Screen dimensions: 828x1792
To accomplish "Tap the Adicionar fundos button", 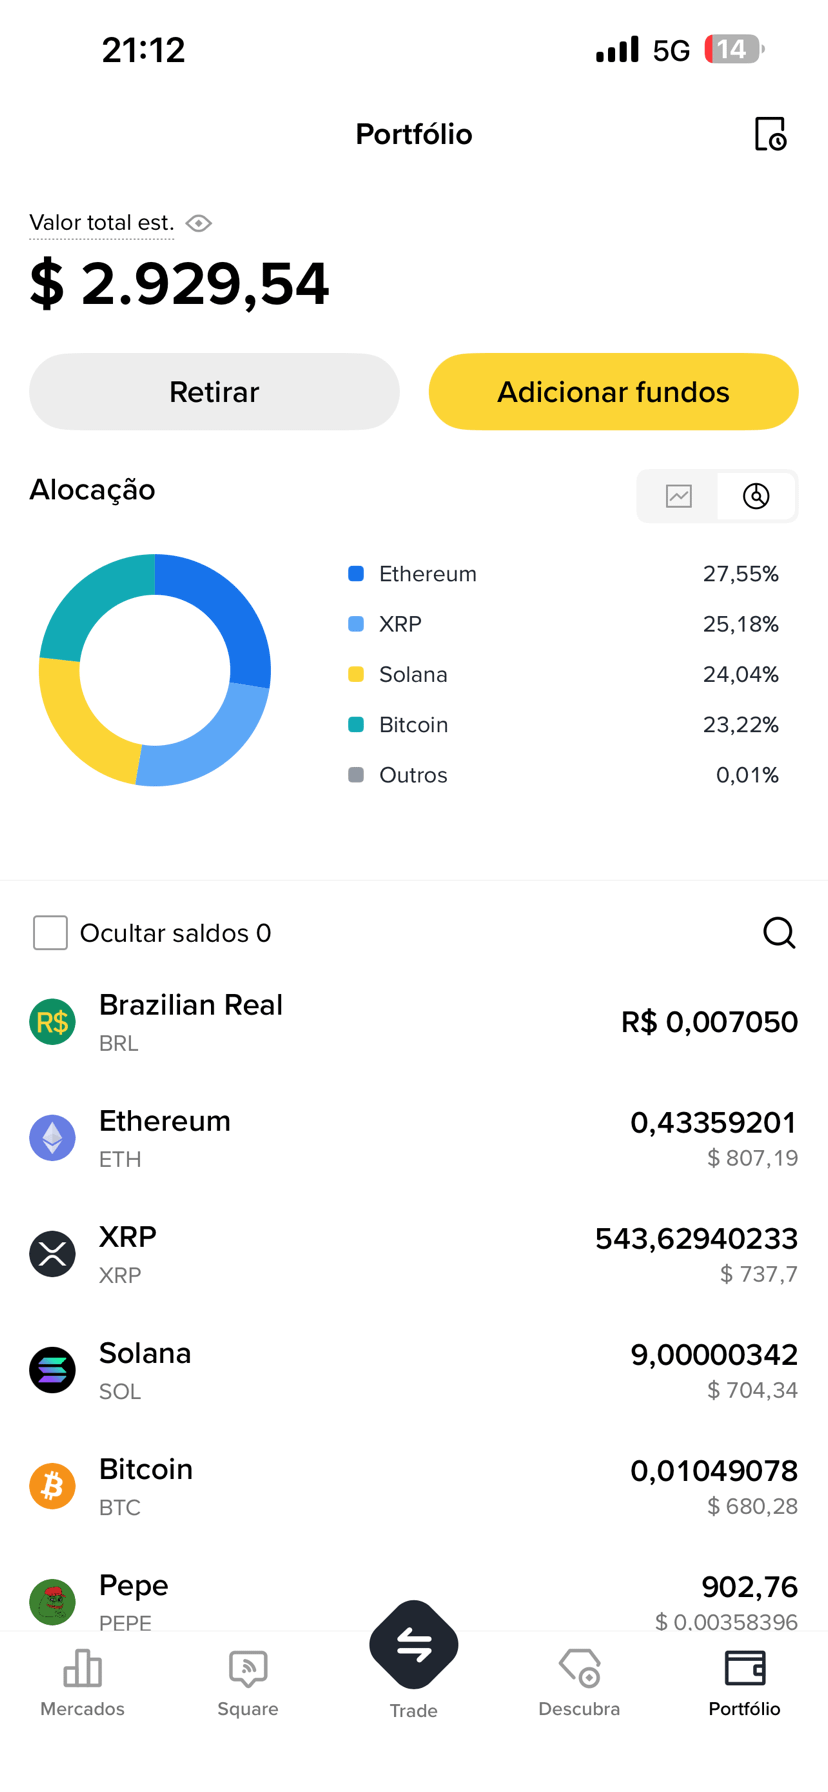I will [614, 392].
